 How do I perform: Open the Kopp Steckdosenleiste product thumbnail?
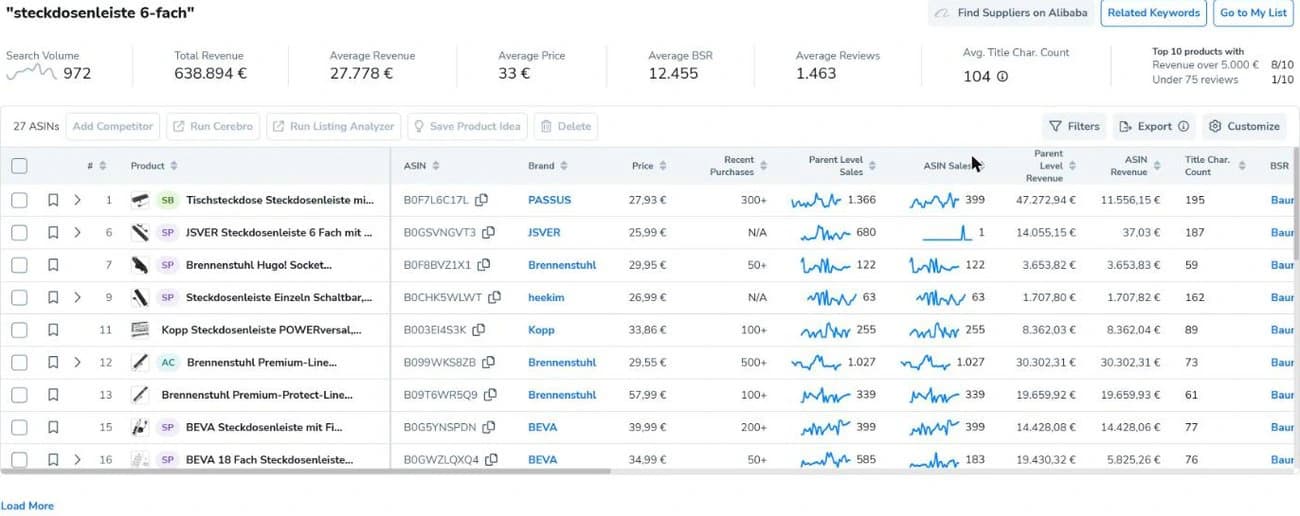[141, 330]
